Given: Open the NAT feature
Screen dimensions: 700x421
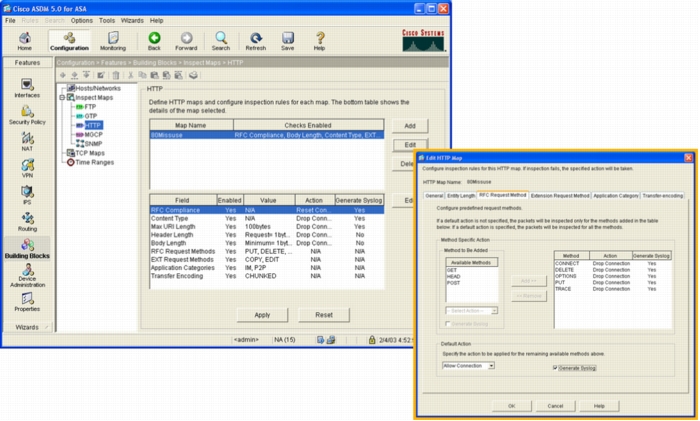Looking at the screenshot, I should (27, 142).
